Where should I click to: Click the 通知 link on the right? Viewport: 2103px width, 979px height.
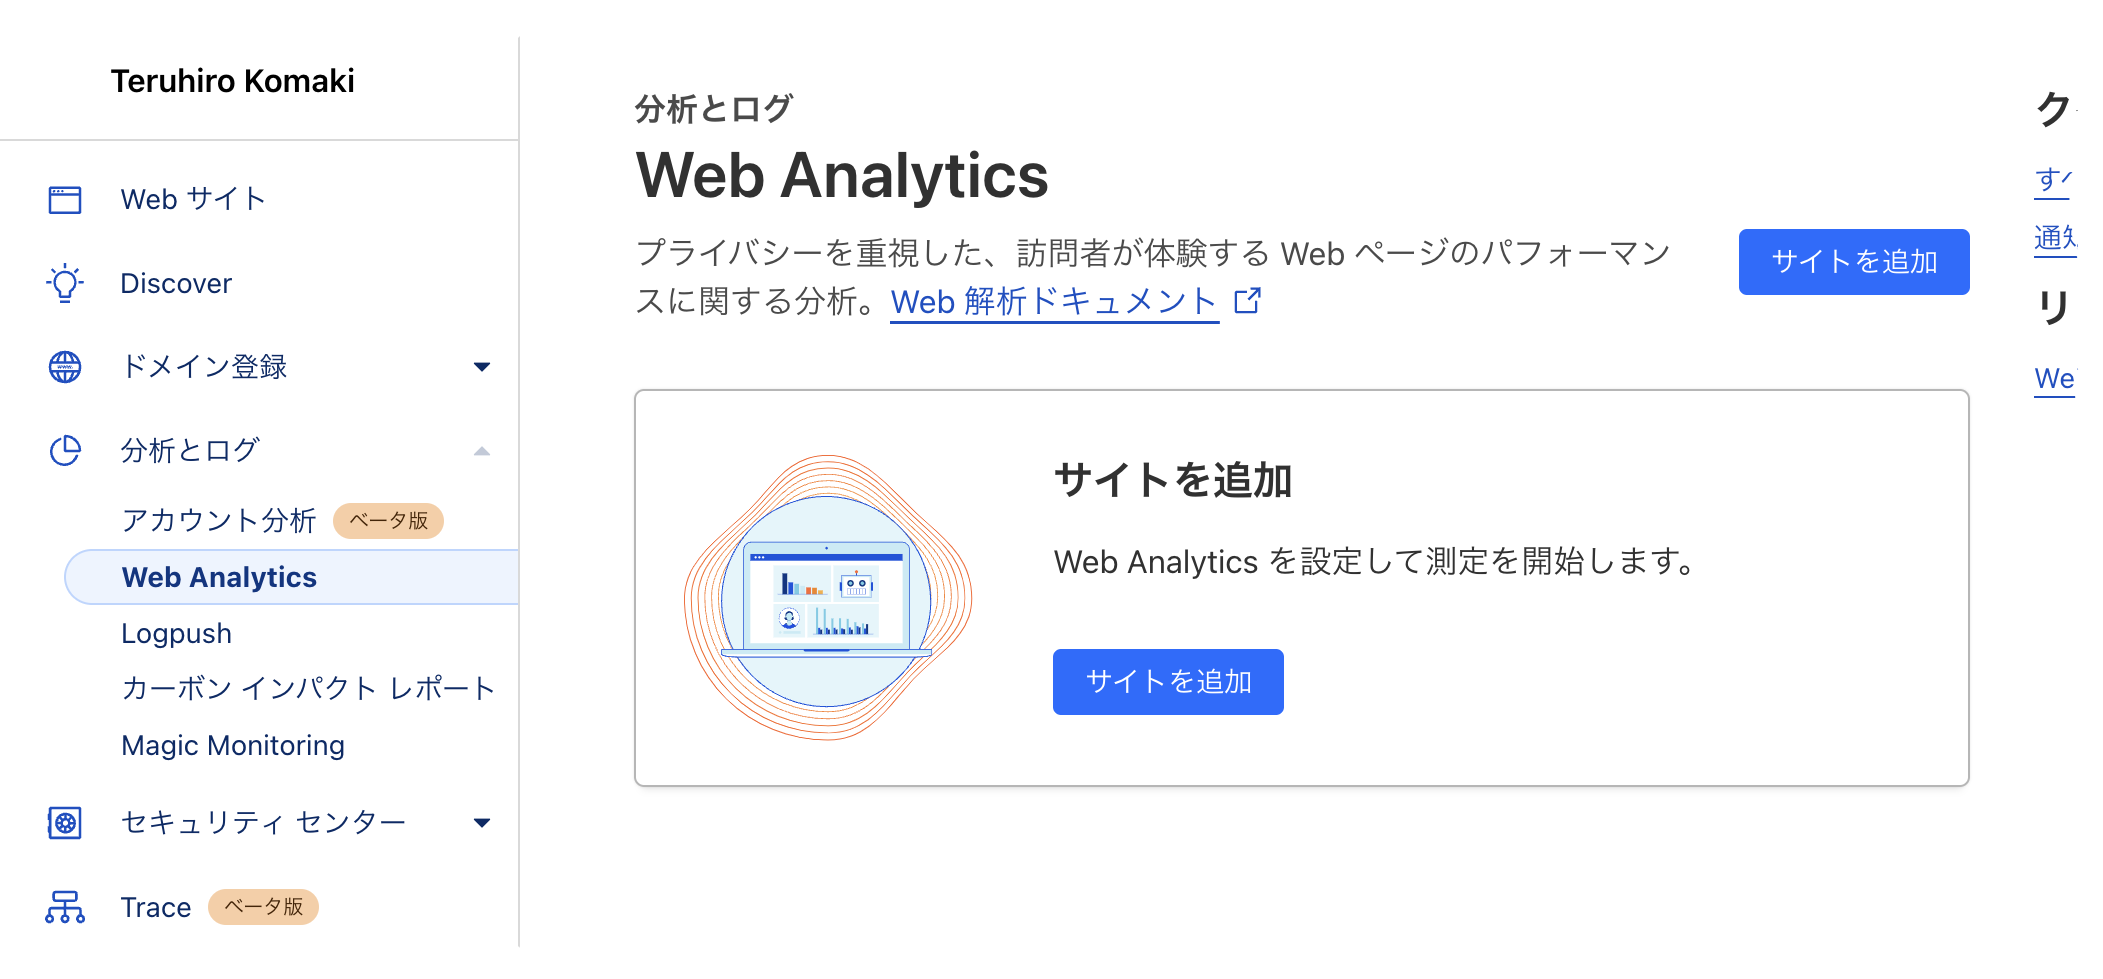click(x=2060, y=240)
